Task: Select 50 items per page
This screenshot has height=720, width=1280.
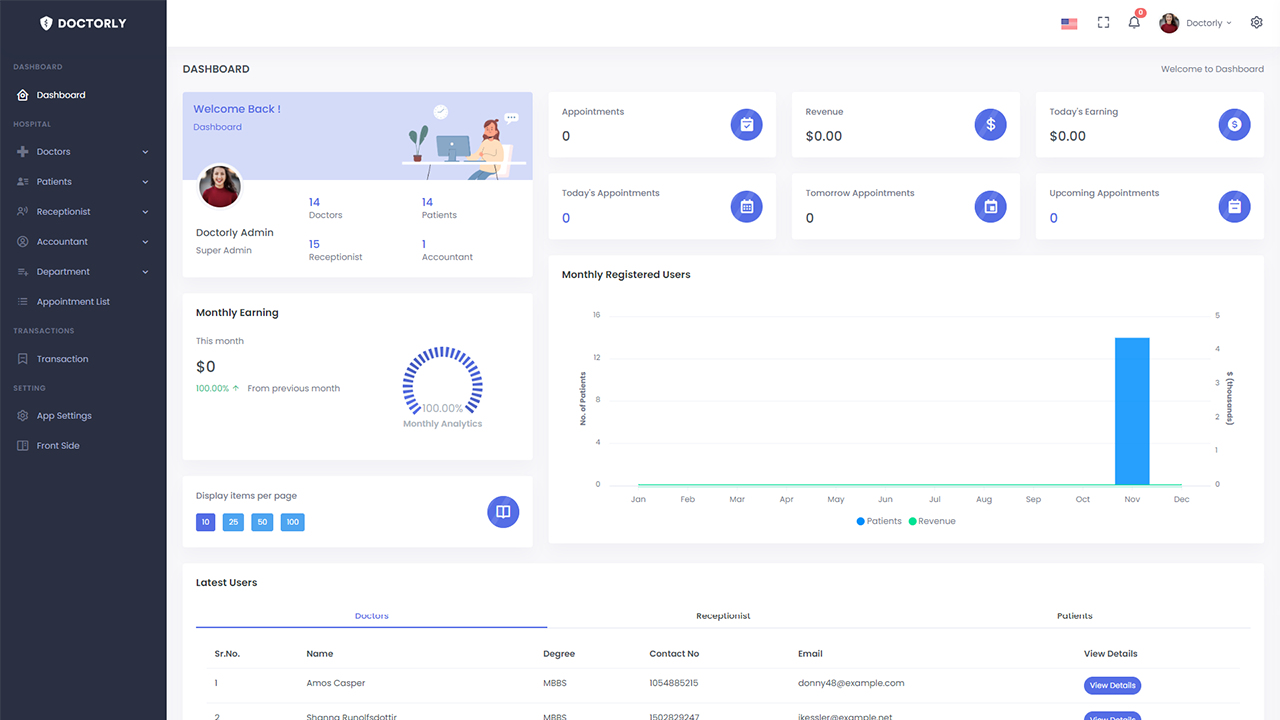Action: pos(262,521)
